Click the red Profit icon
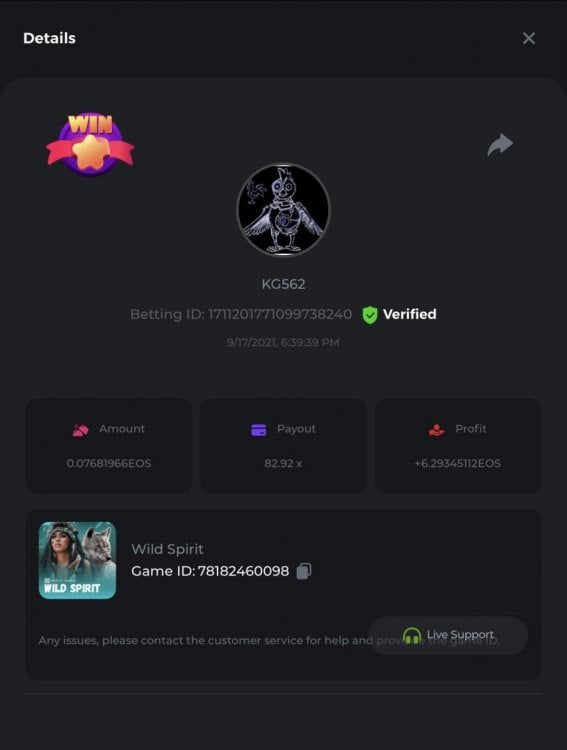Viewport: 567px width, 750px height. point(436,430)
